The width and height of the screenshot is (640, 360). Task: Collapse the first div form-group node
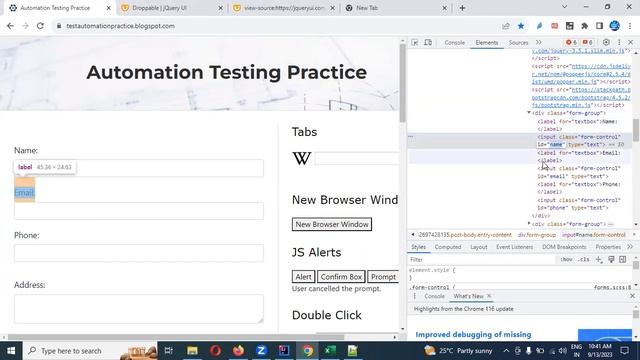(x=529, y=113)
